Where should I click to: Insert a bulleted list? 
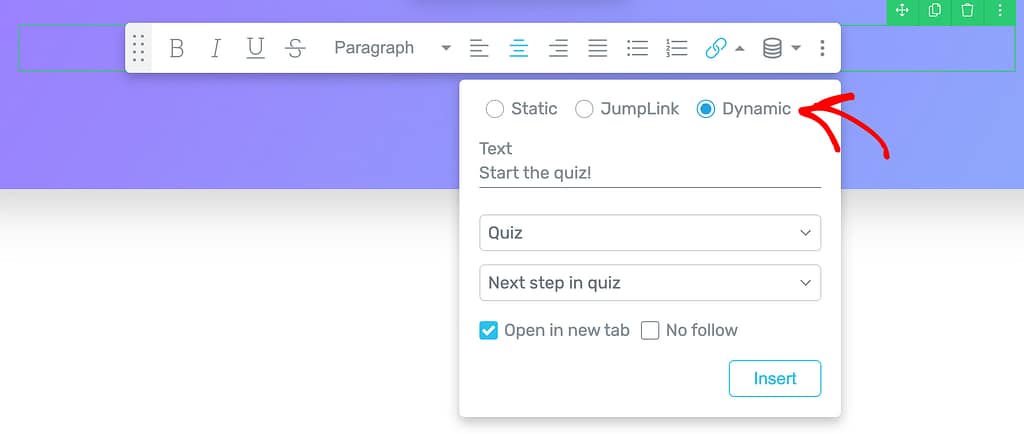tap(637, 48)
